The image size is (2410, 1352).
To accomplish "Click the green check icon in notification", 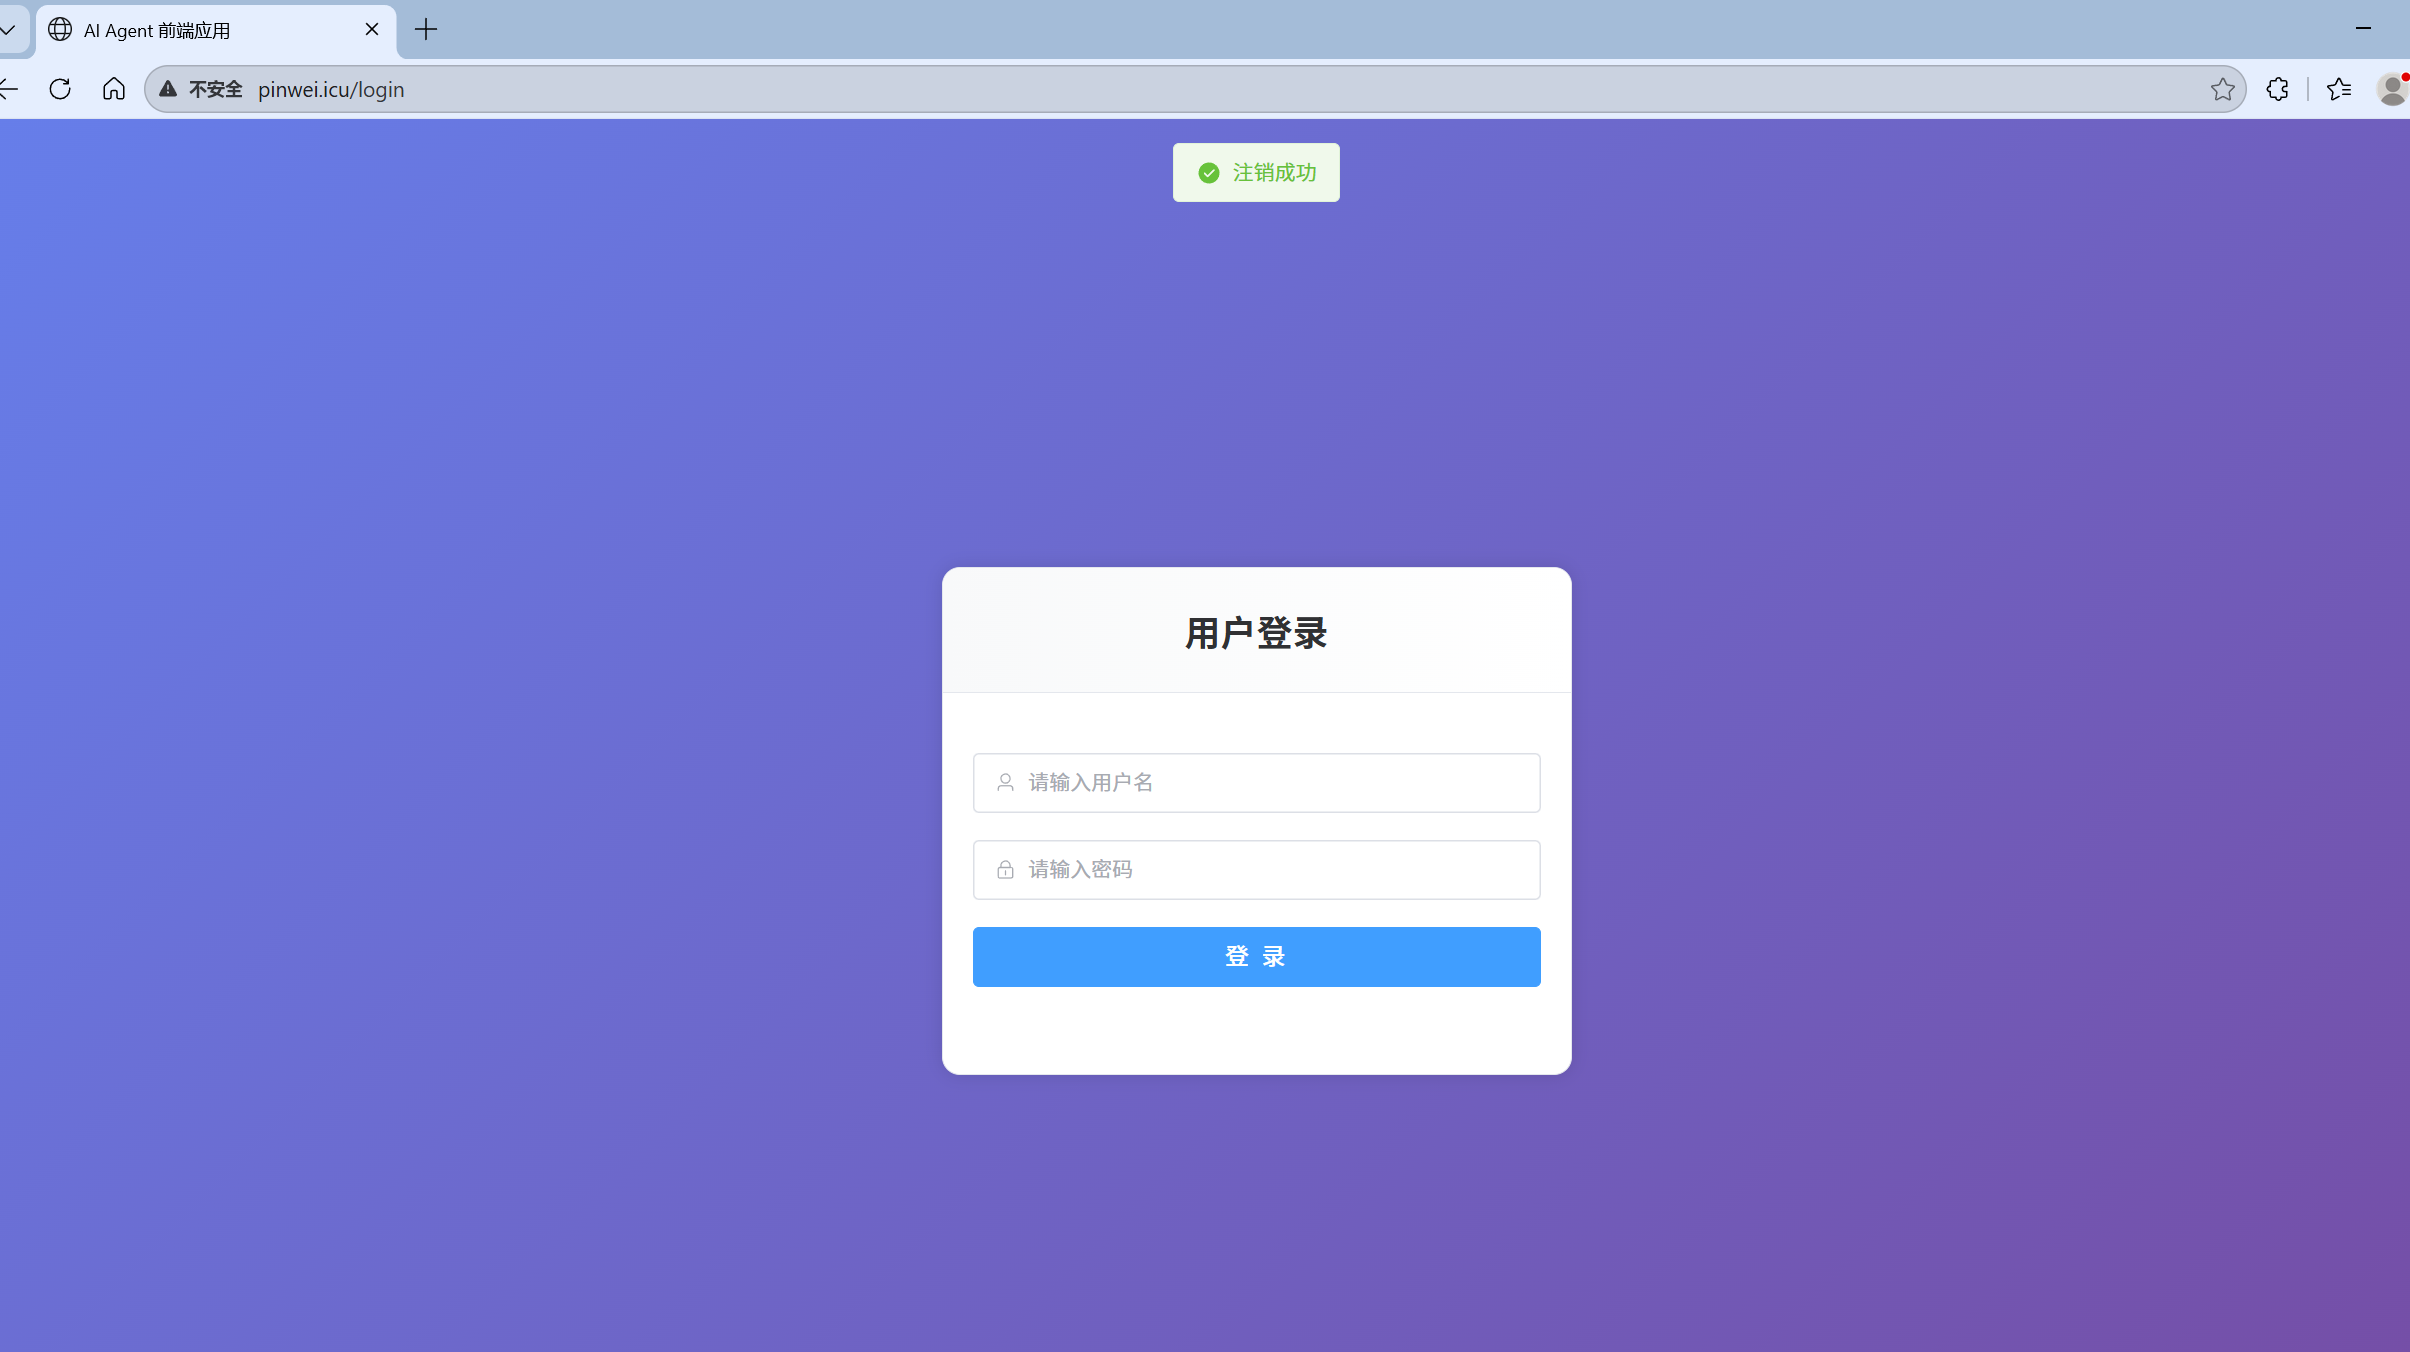I will click(1209, 173).
